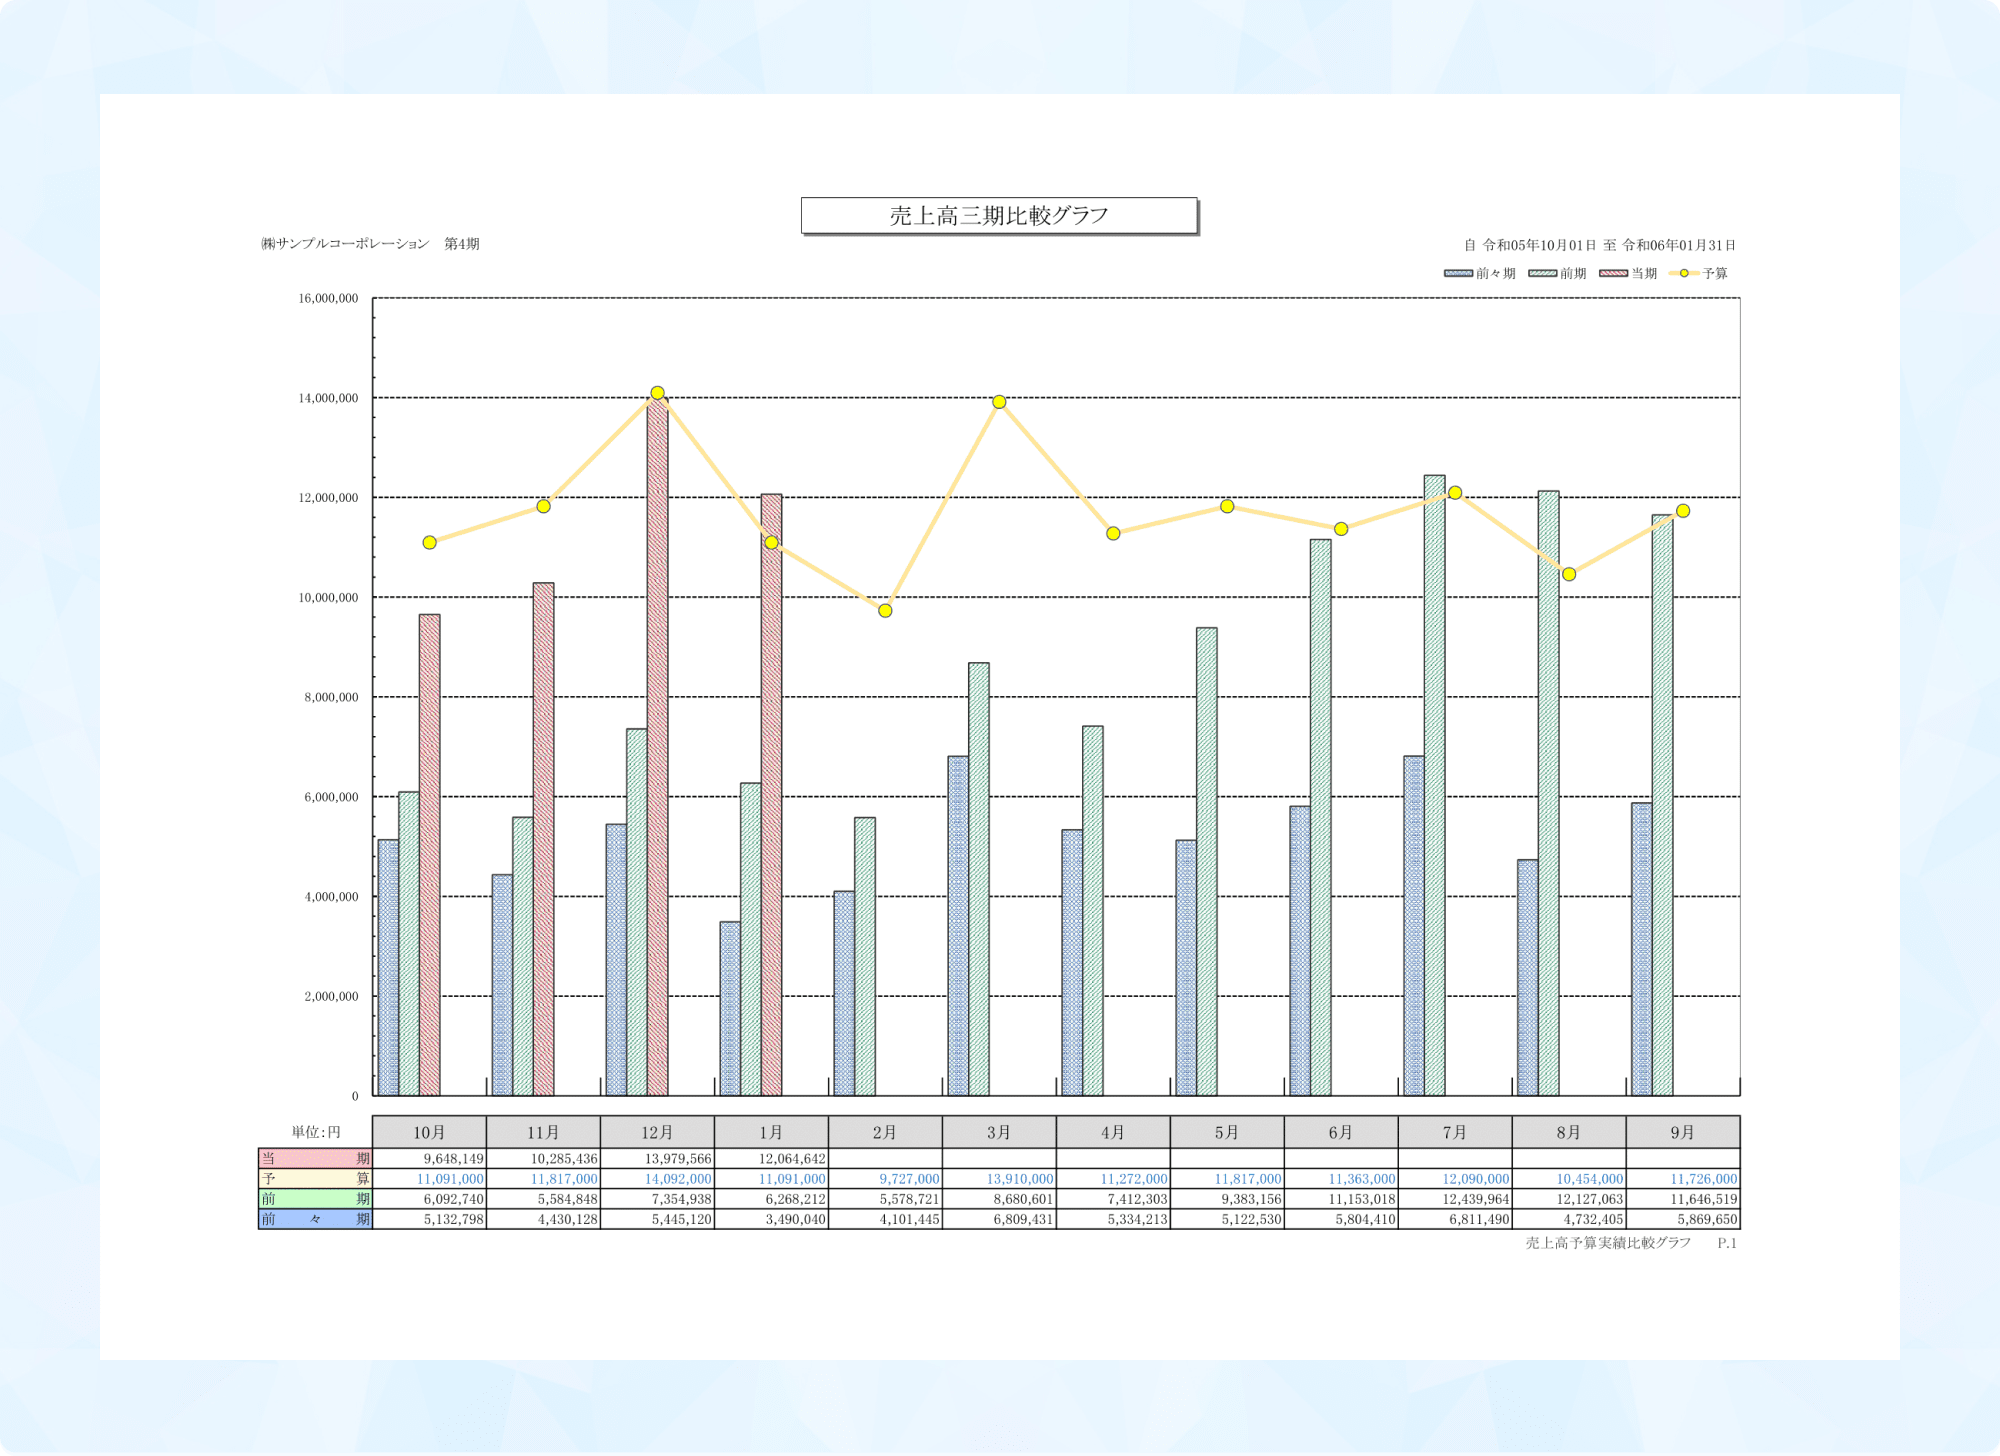Select the company name ㈱サンプルコーポレーション 第4期

coord(370,244)
